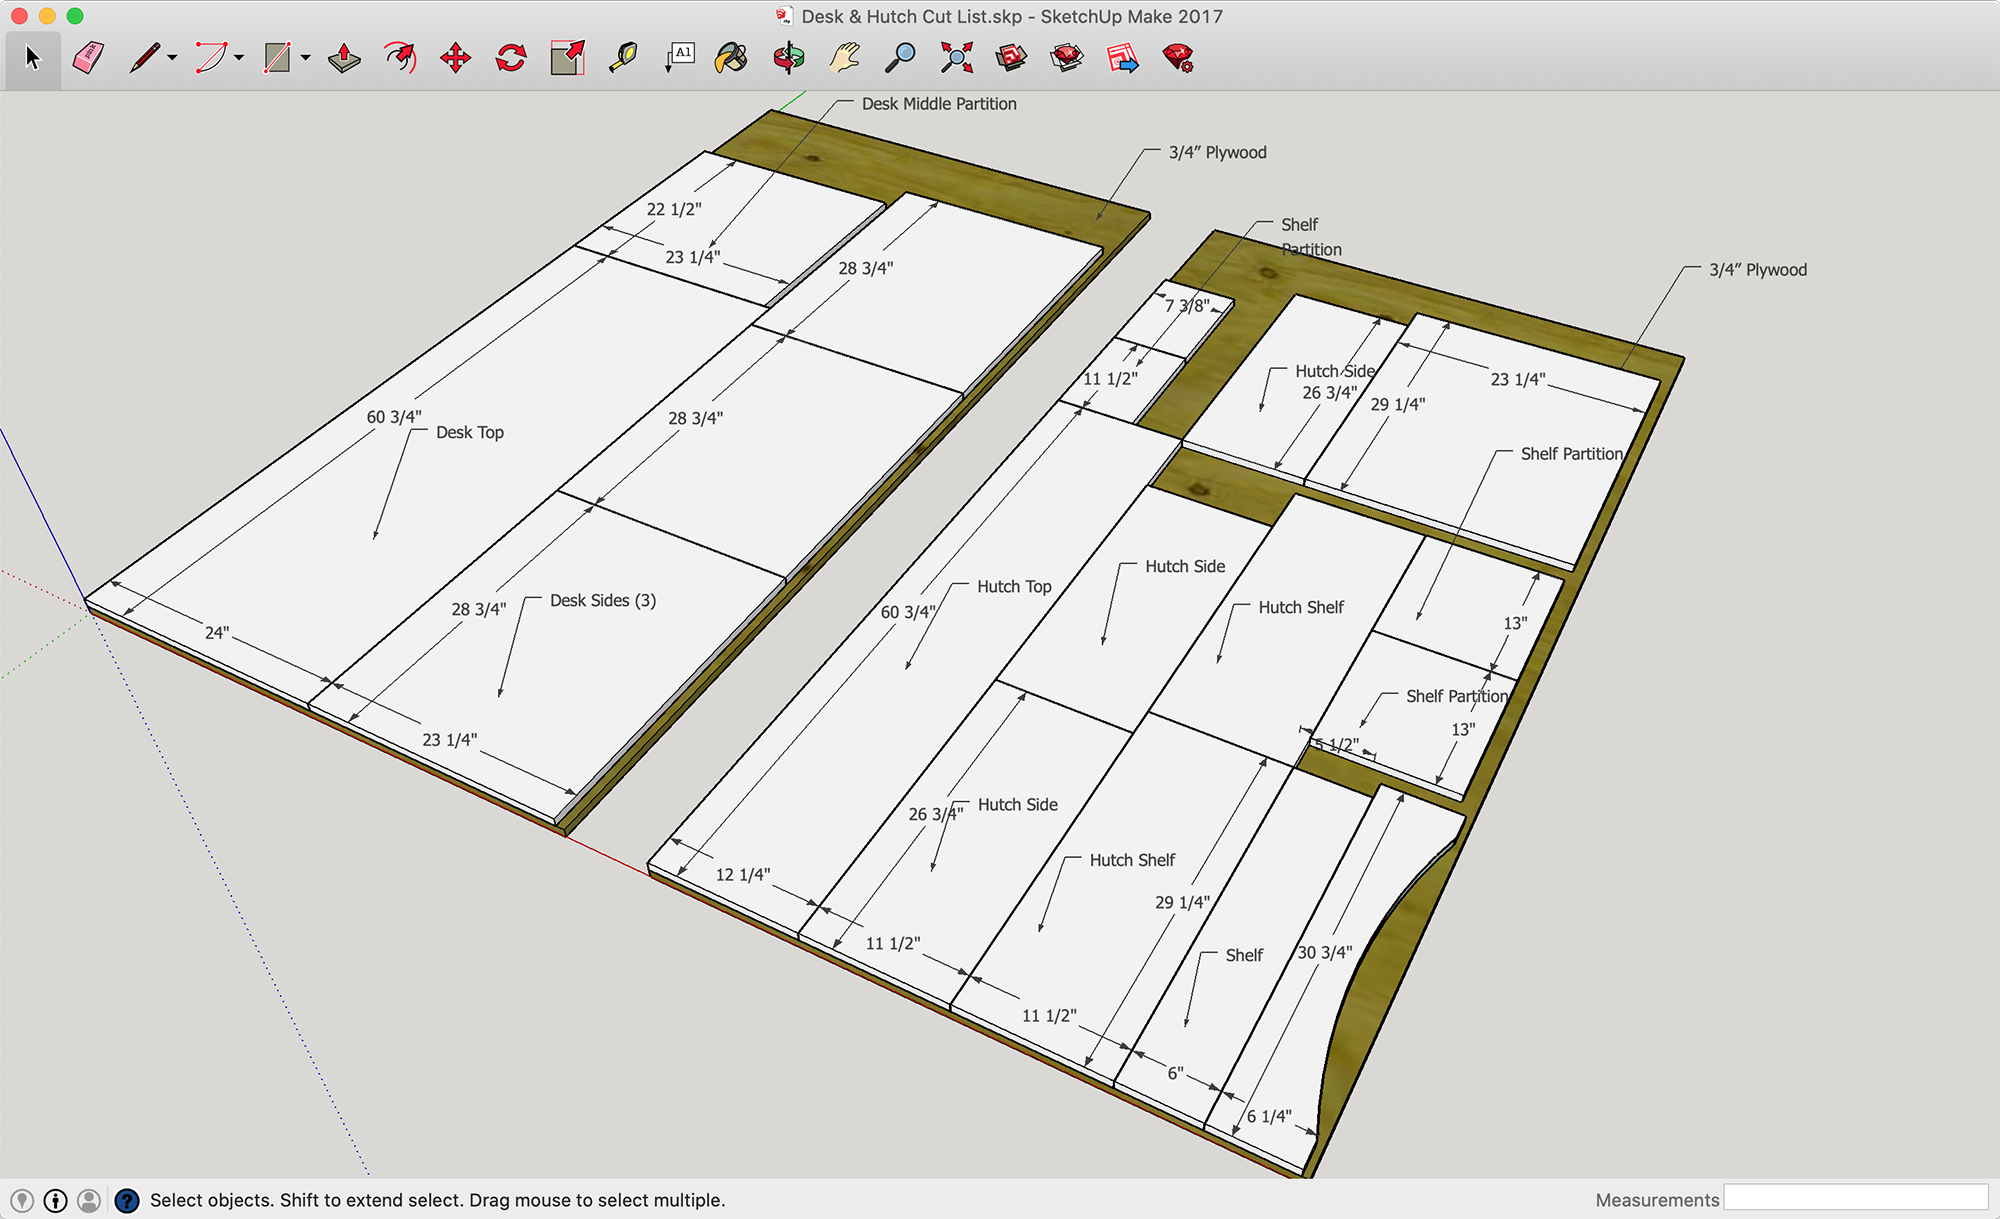
Task: Select the 'Desk Sides (3)' label
Action: (x=603, y=600)
